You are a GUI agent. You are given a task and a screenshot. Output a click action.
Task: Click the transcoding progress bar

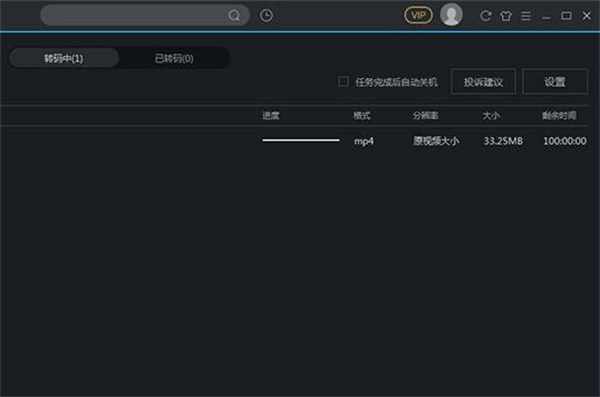pyautogui.click(x=301, y=141)
